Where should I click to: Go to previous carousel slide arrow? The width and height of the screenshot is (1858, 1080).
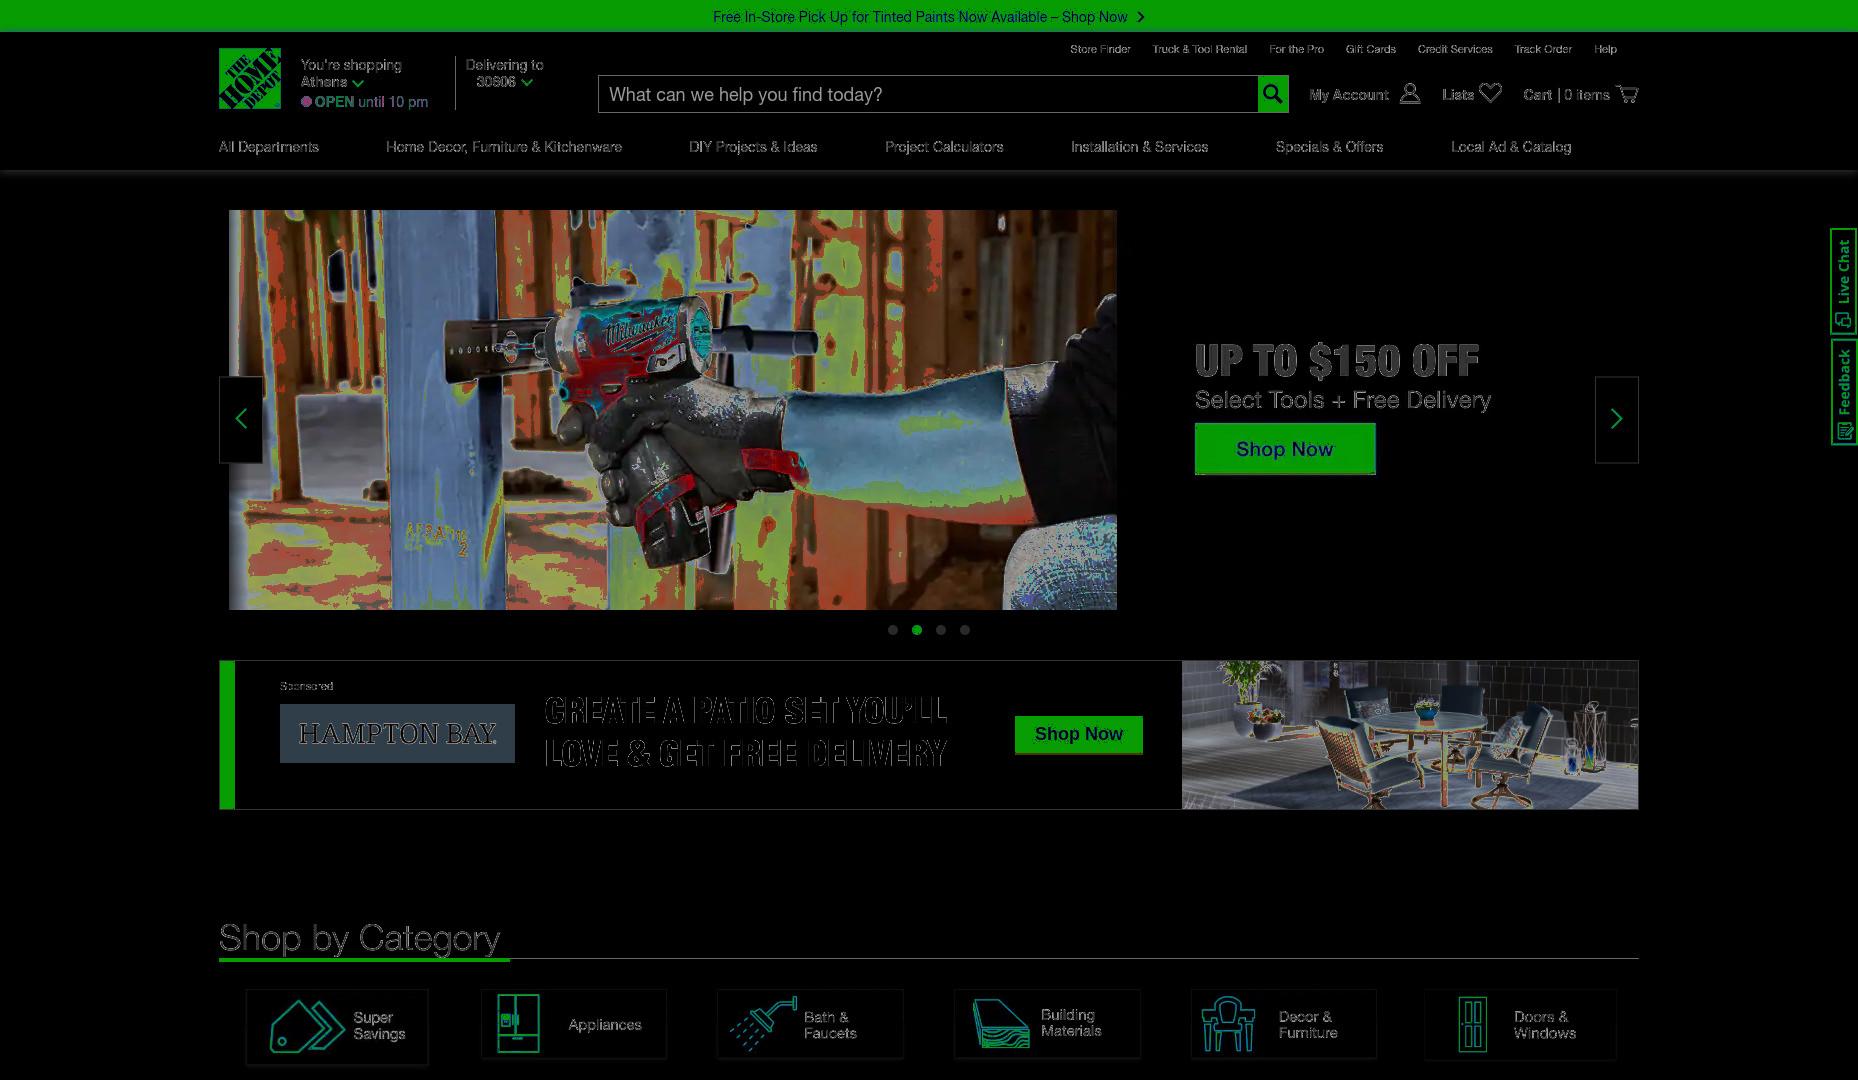(x=241, y=419)
